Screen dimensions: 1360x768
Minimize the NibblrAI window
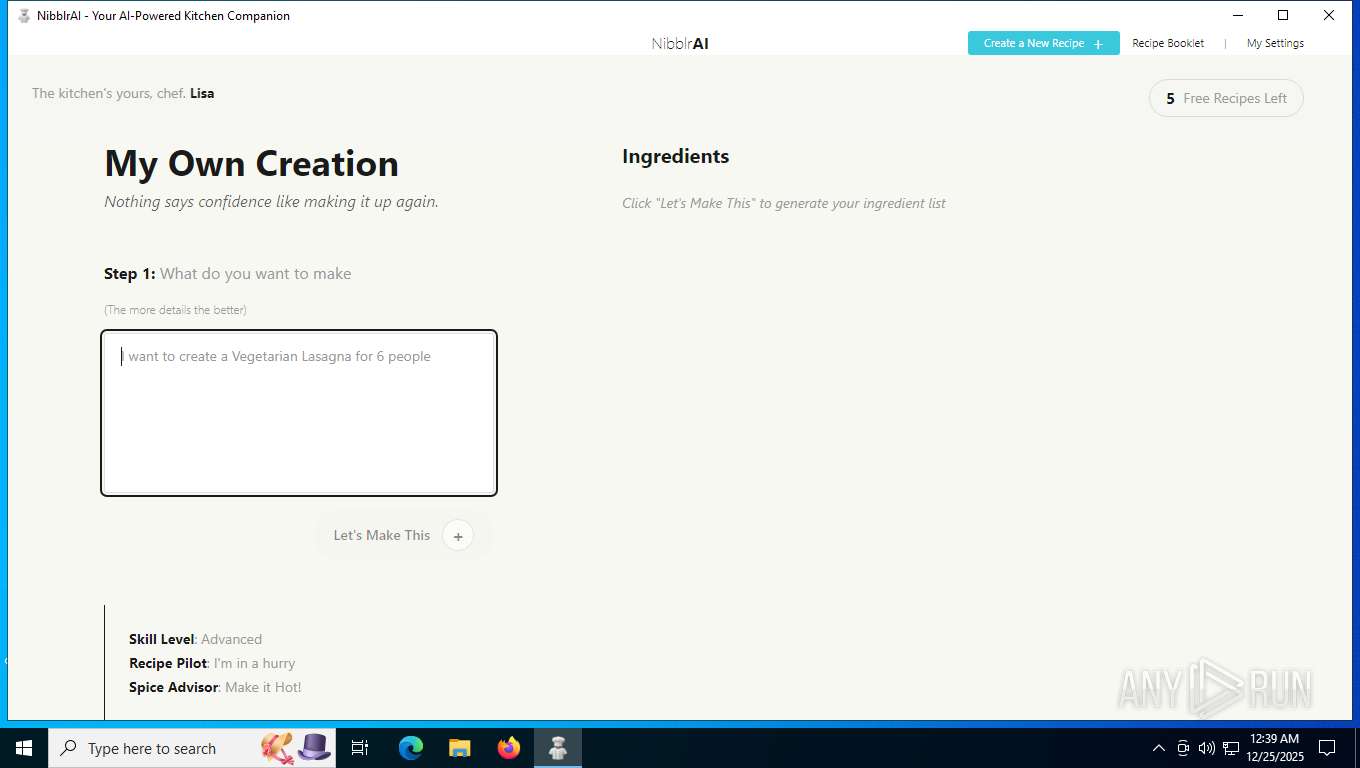point(1238,15)
